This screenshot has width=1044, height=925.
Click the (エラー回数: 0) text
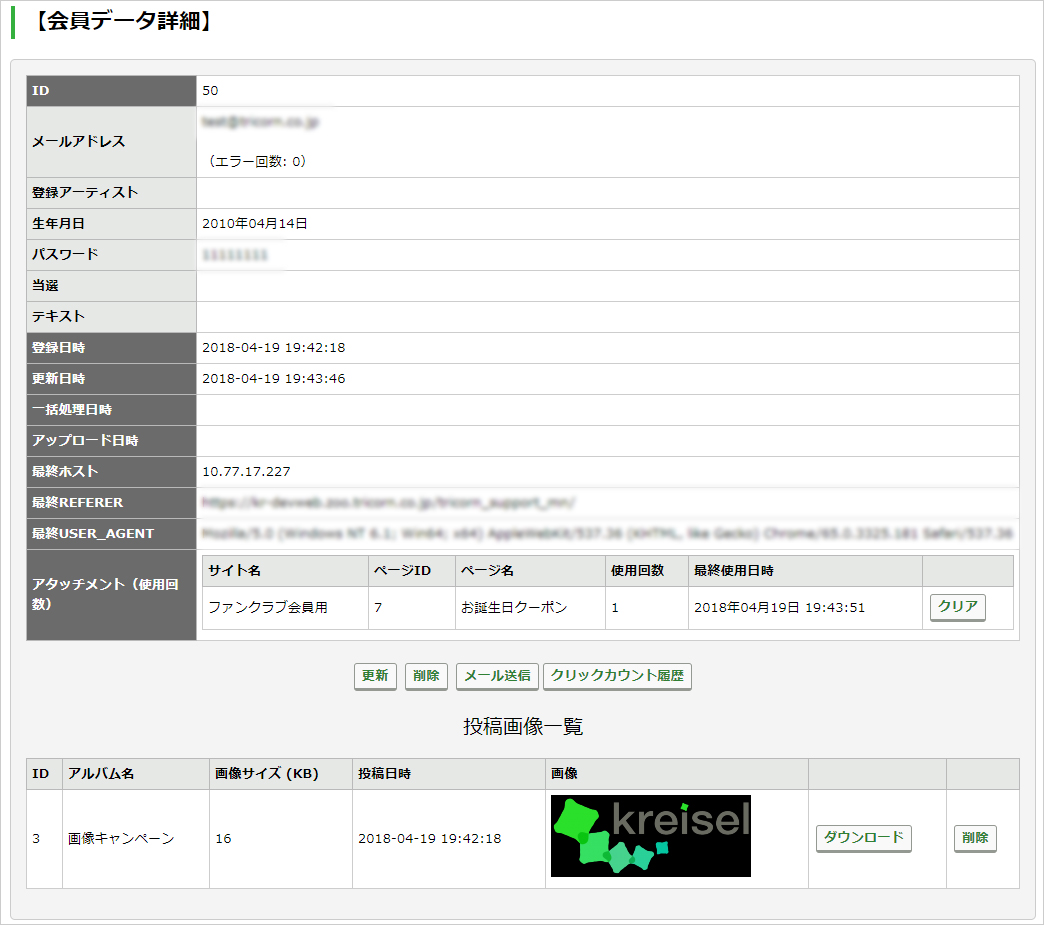pyautogui.click(x=256, y=161)
